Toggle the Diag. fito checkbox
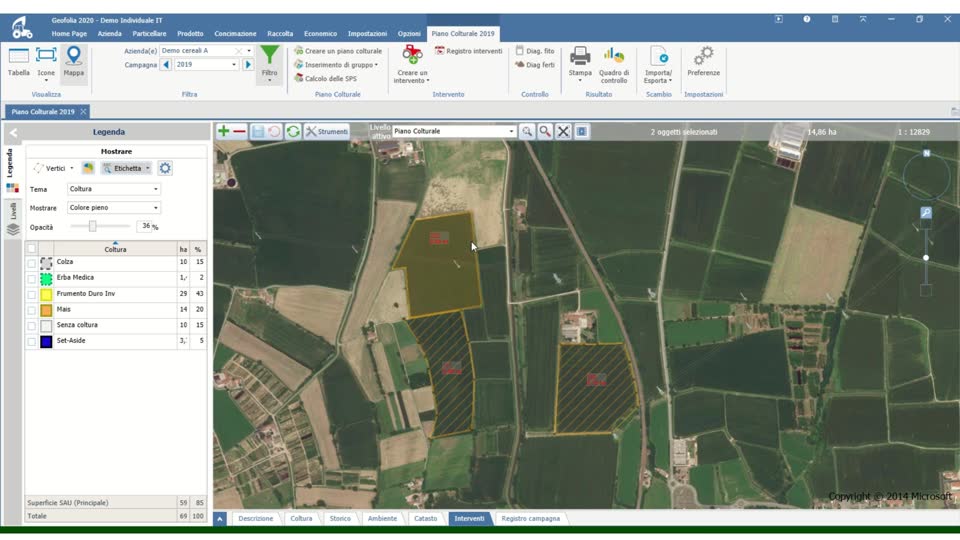 pyautogui.click(x=520, y=51)
